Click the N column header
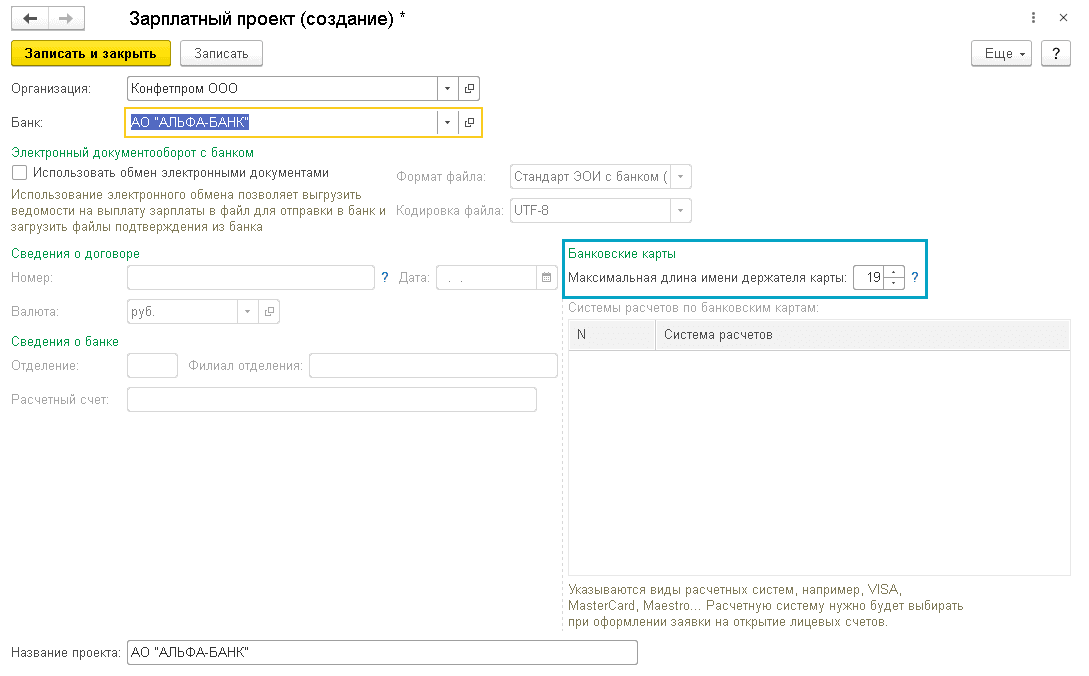Viewport: 1089px width, 676px height. [612, 335]
